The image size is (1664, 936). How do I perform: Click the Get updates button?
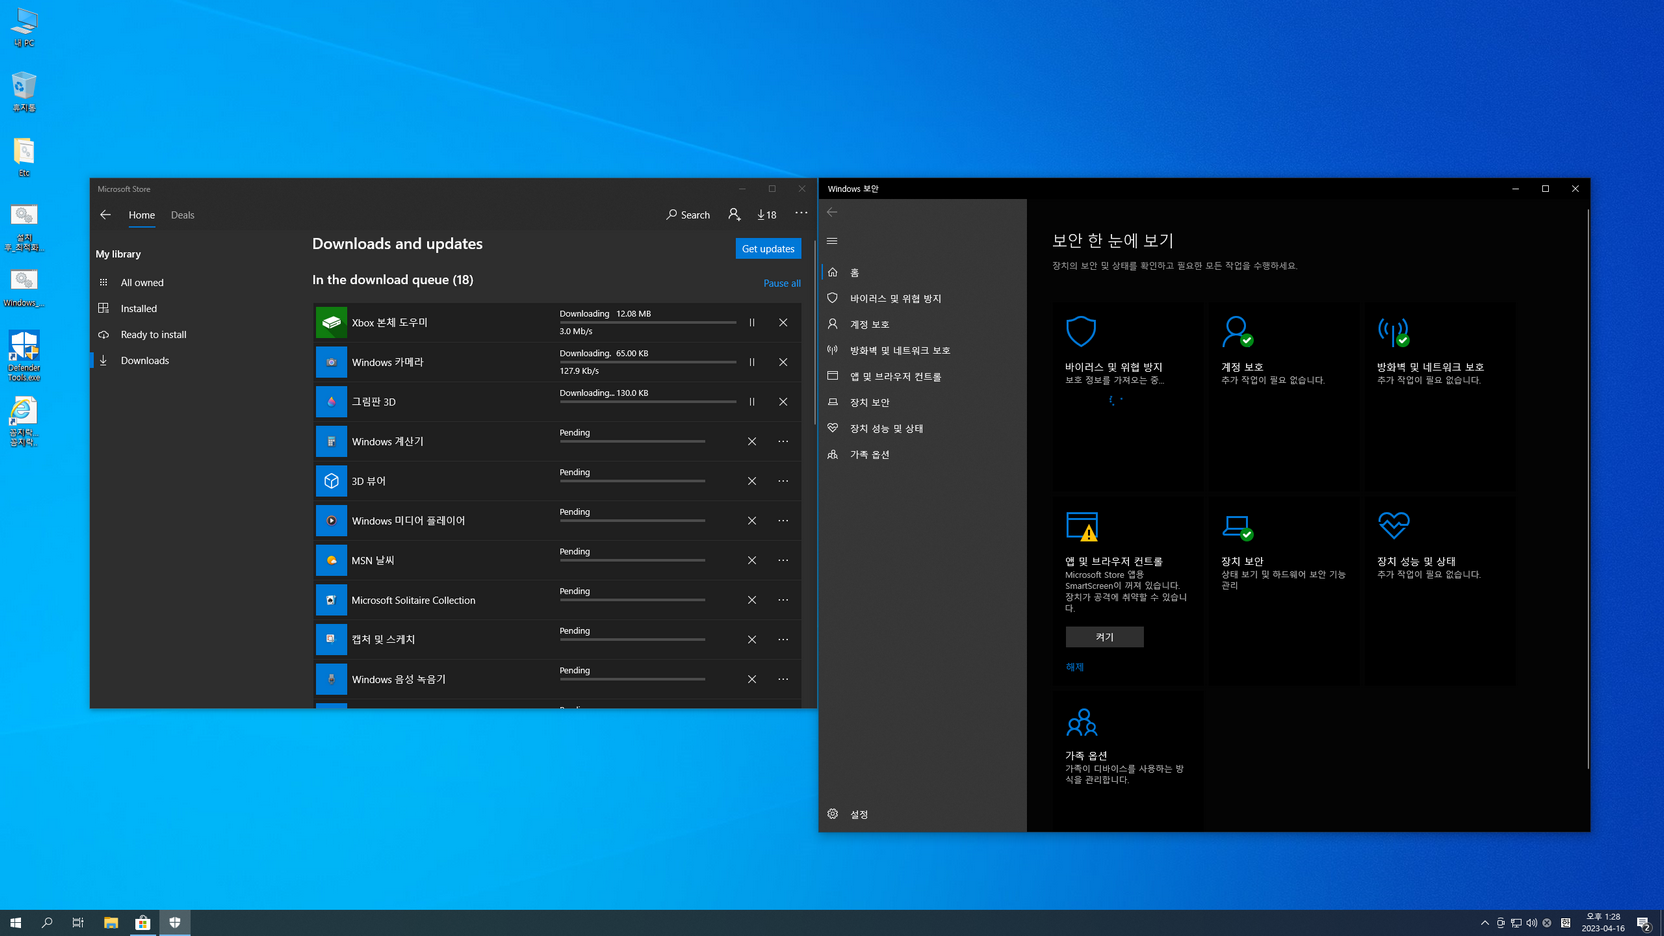(x=768, y=249)
